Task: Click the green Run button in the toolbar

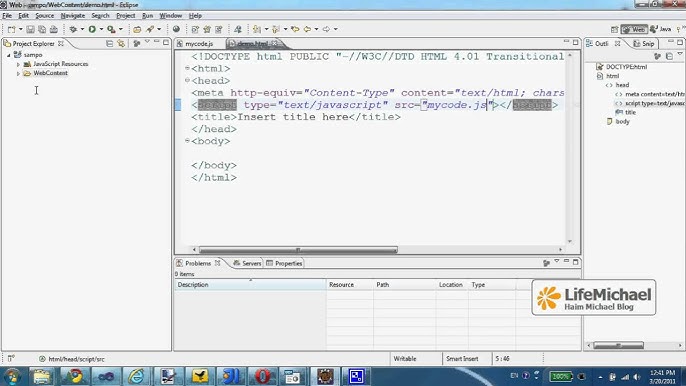Action: [92, 29]
